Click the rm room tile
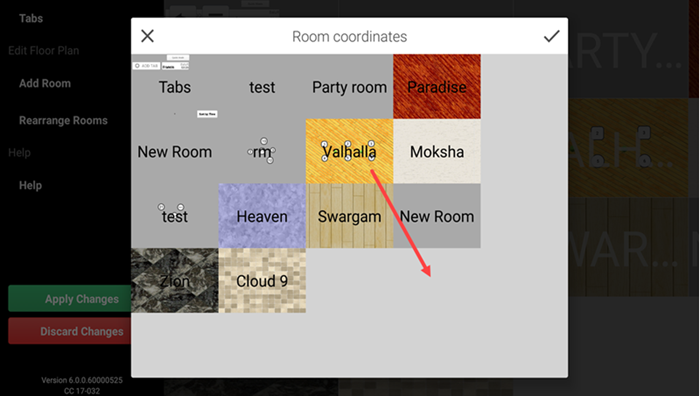This screenshot has height=396, width=700. click(262, 151)
